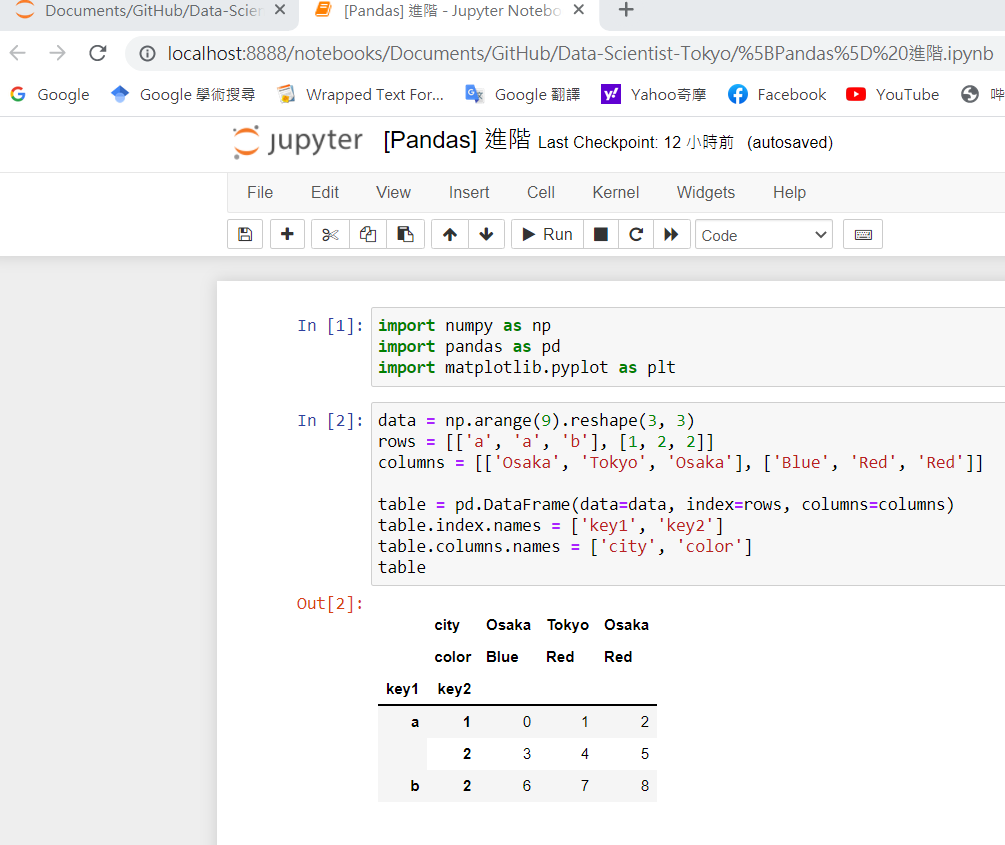The width and height of the screenshot is (1005, 845).
Task: Open the command palette keyboard icon
Action: (x=862, y=233)
